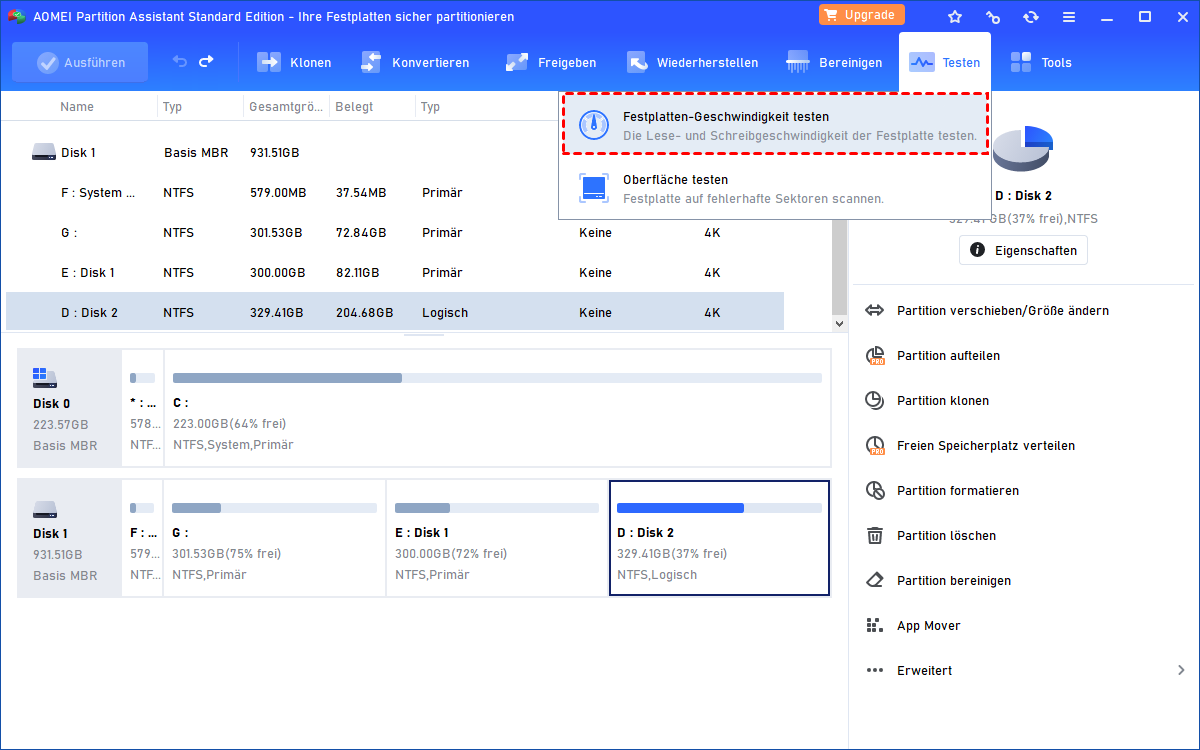Select the G : partition row in list
Viewport: 1200px width, 750px height.
395,233
